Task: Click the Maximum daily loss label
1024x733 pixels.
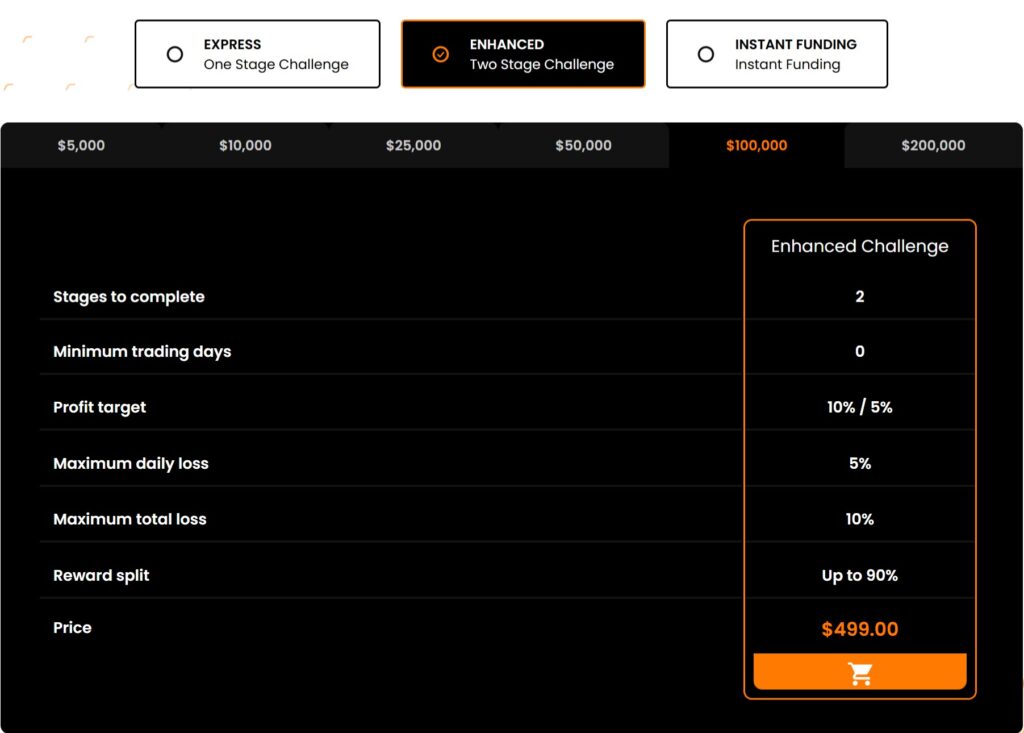Action: coord(131,464)
